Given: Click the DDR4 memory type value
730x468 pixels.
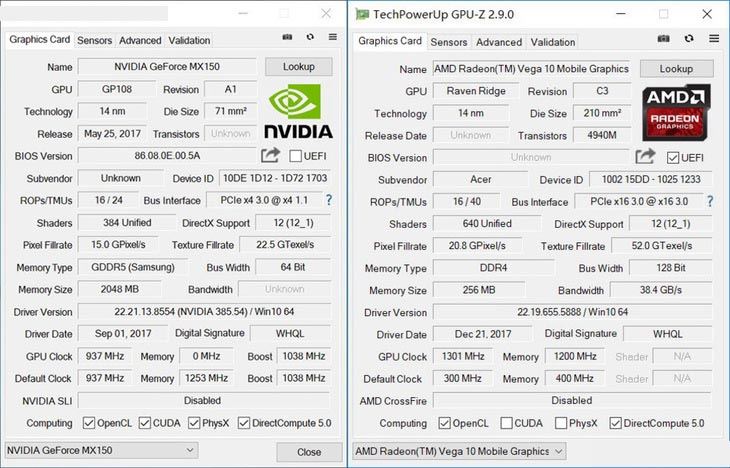Looking at the screenshot, I should [493, 268].
